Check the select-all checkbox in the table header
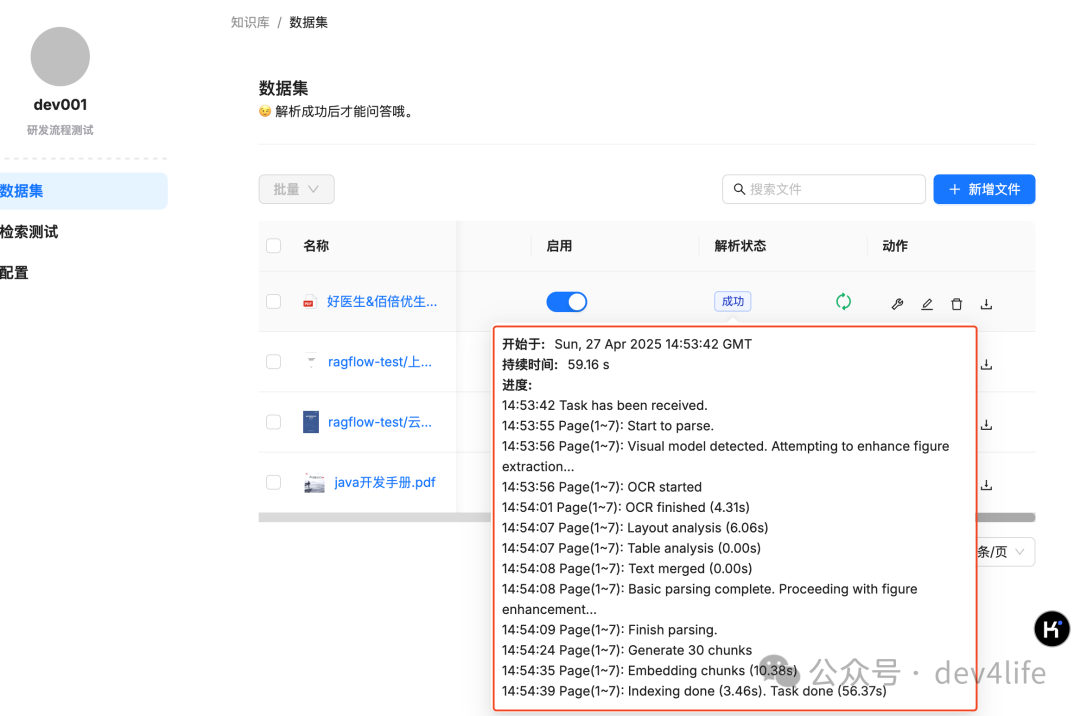 point(273,246)
